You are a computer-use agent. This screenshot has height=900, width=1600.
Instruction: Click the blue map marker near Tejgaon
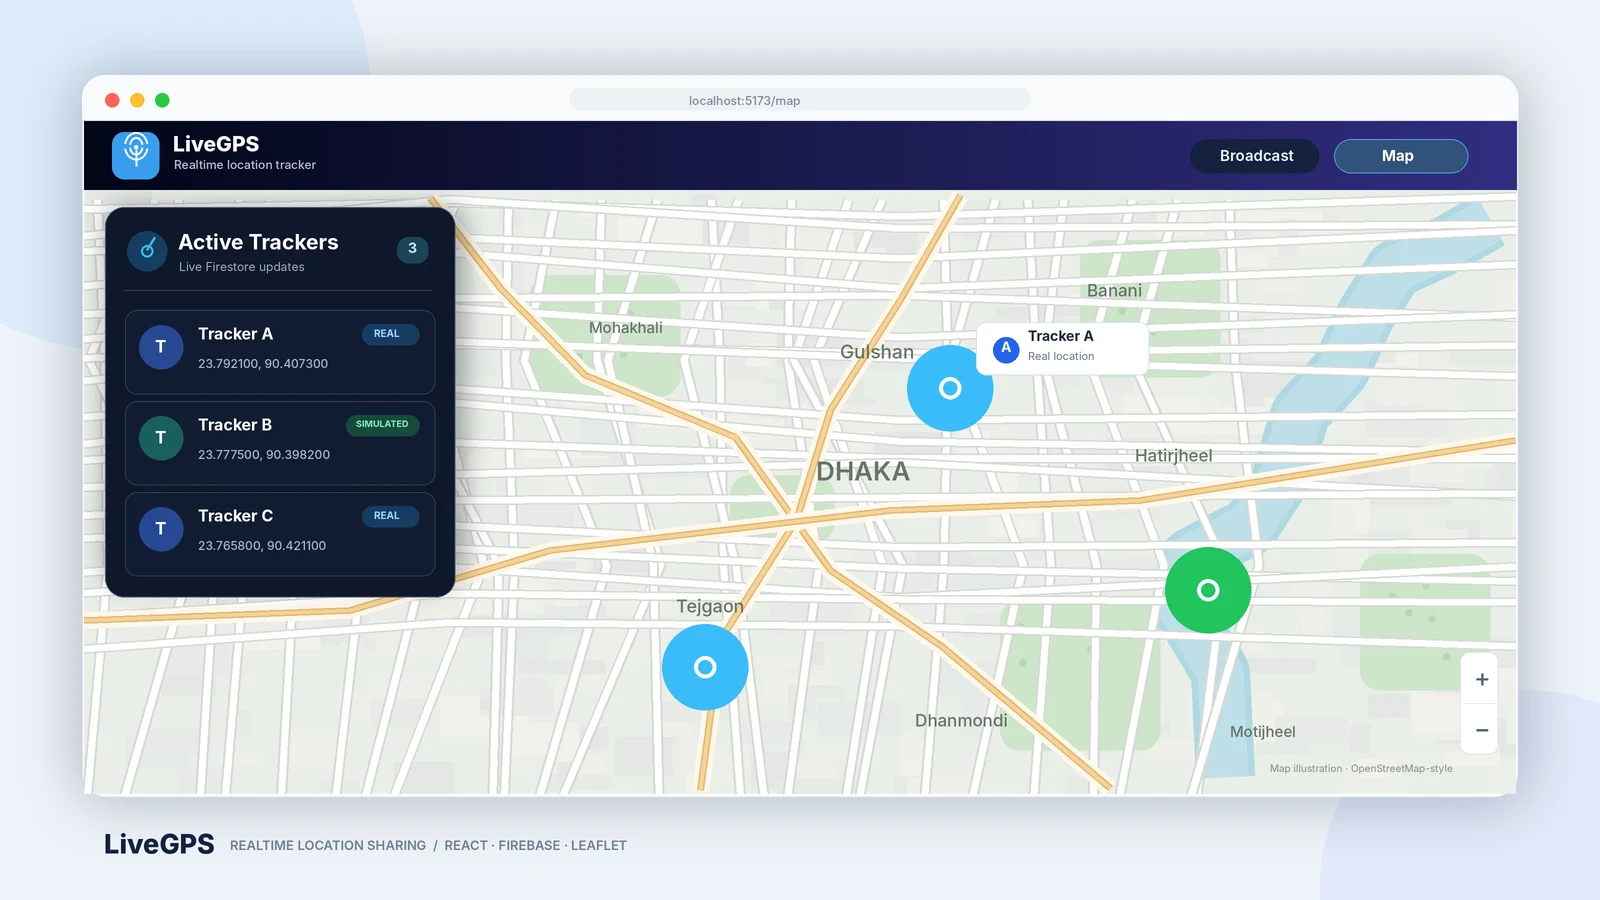click(x=705, y=667)
